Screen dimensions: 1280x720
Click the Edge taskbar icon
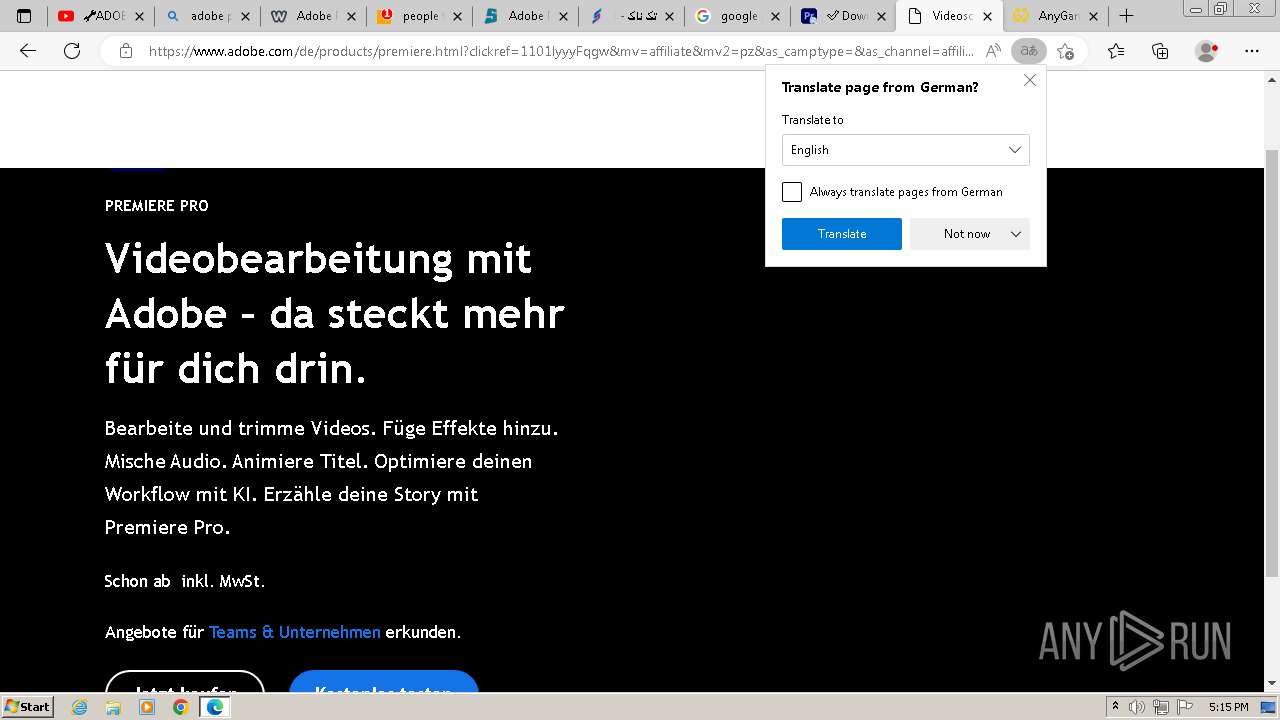coord(215,707)
